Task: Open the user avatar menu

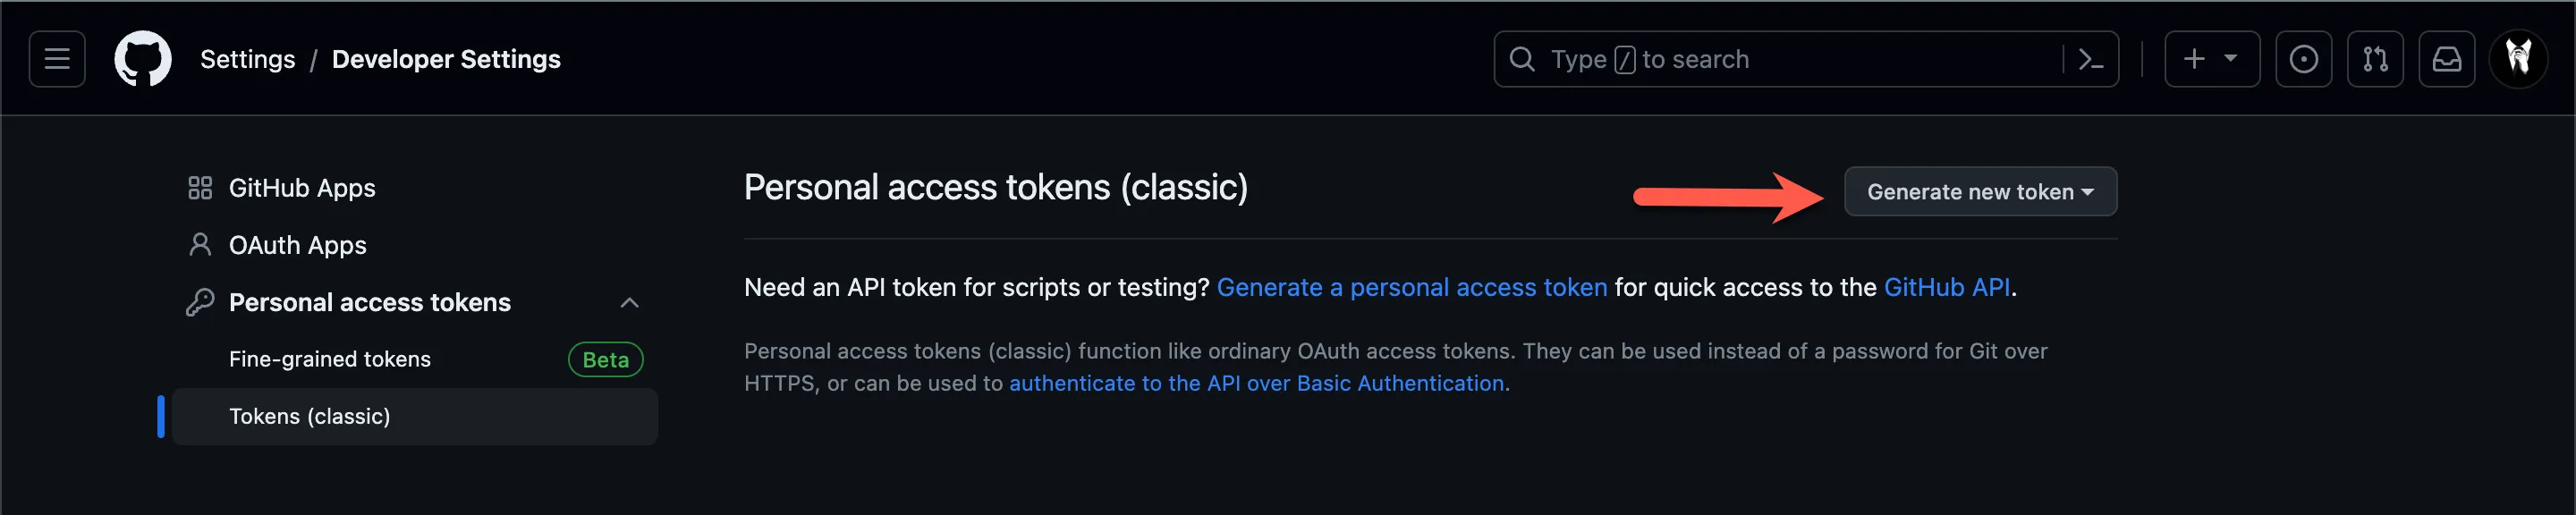Action: tap(2518, 59)
